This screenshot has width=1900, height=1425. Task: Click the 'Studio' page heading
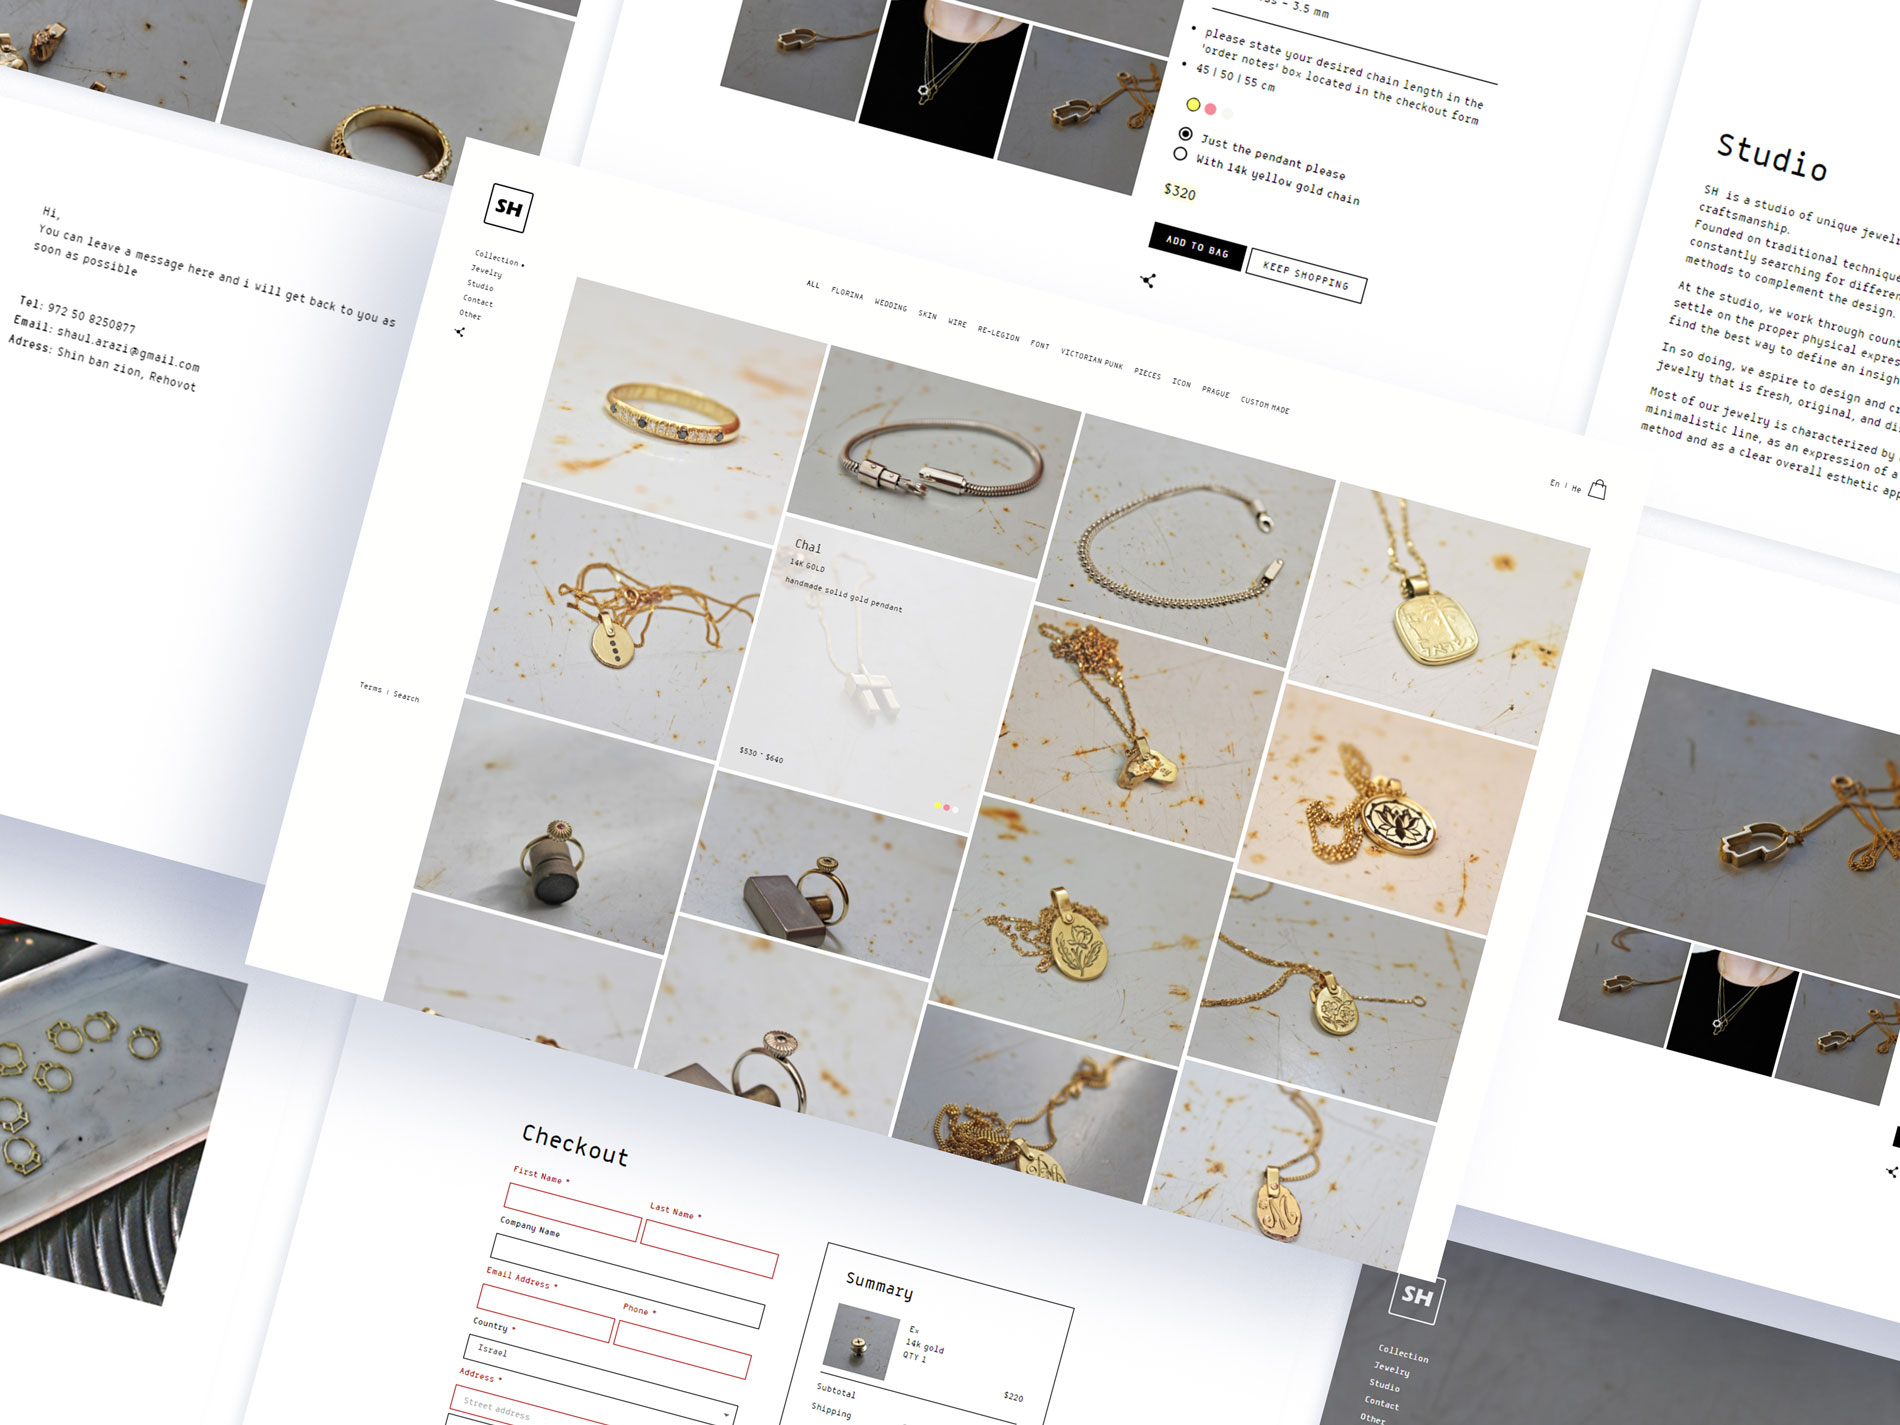pos(1772,157)
